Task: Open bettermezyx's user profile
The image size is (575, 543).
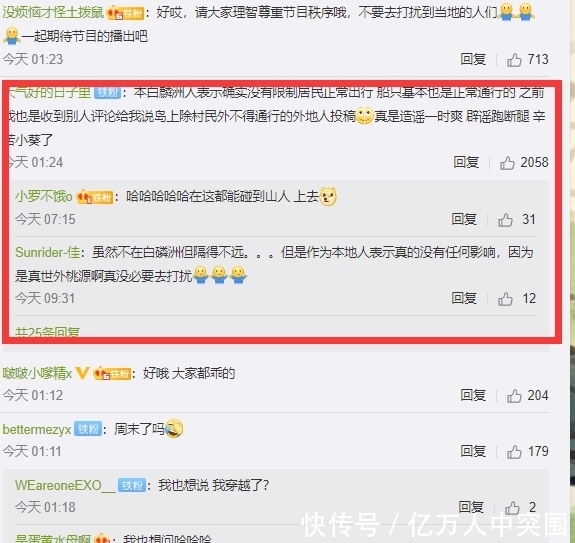Action: (x=37, y=429)
